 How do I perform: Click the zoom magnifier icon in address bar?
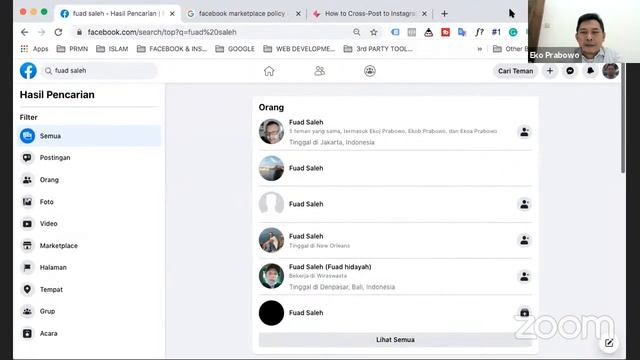[x=357, y=32]
